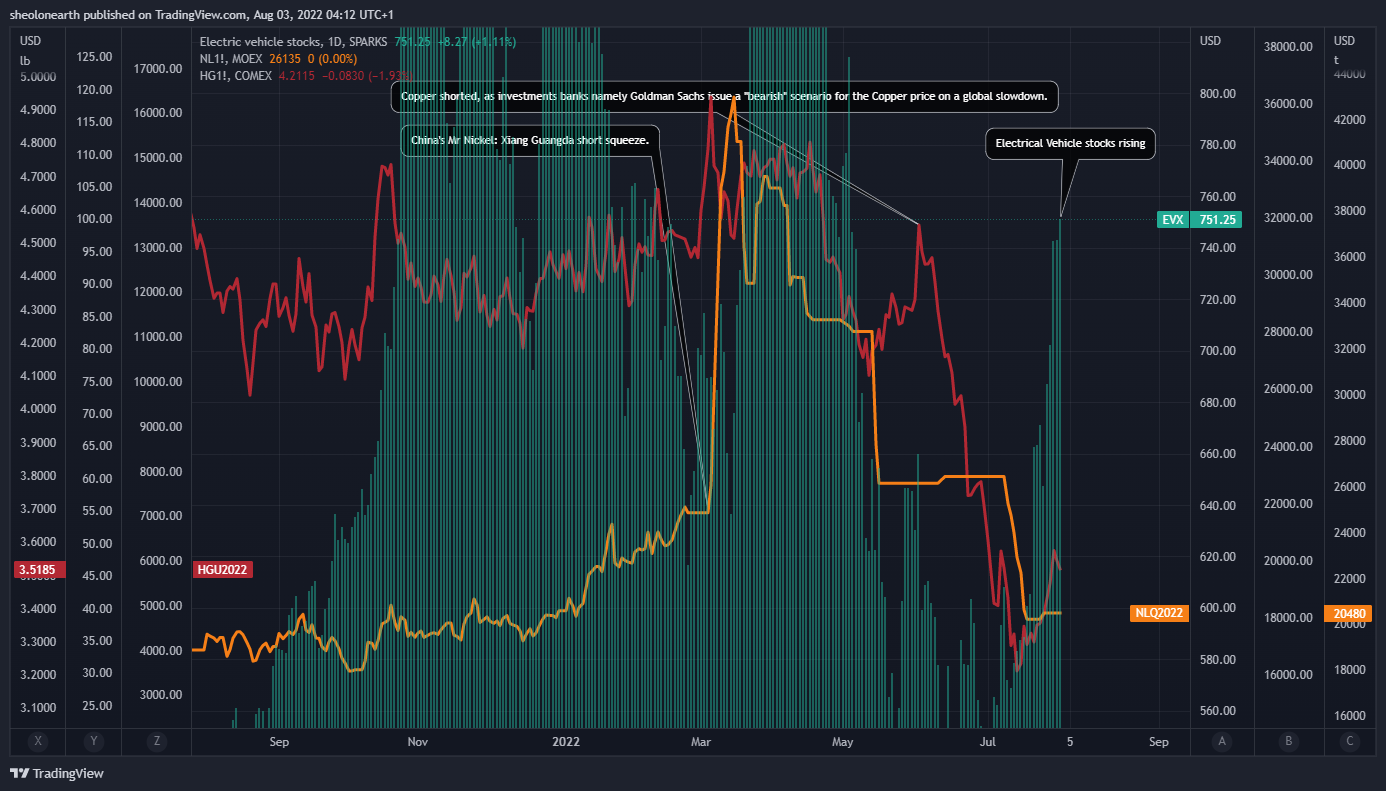Click the Y scale label button
The width and height of the screenshot is (1386, 791).
[94, 741]
